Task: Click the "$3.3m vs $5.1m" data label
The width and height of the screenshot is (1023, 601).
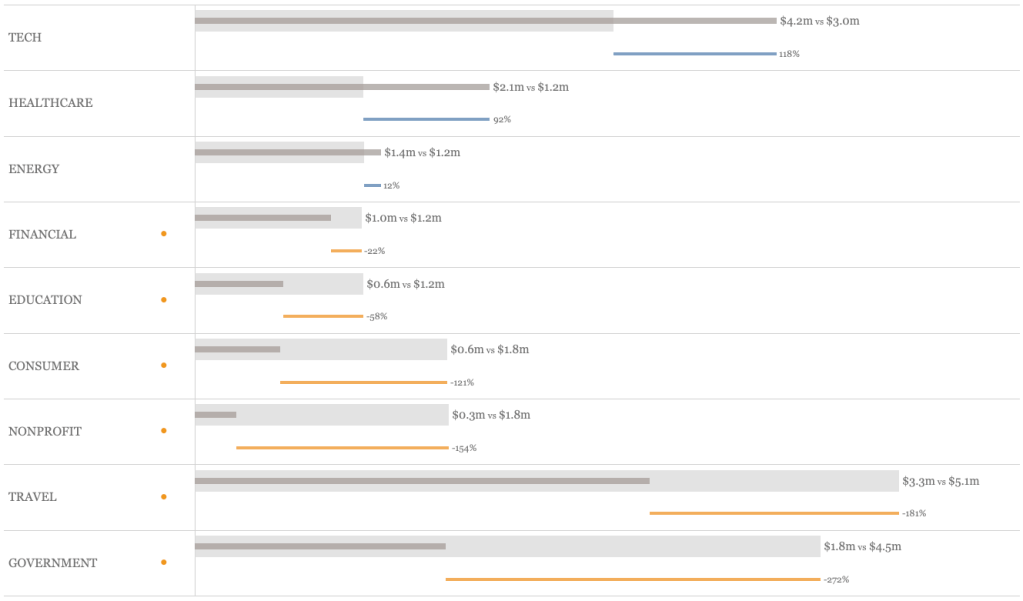Action: tap(940, 482)
